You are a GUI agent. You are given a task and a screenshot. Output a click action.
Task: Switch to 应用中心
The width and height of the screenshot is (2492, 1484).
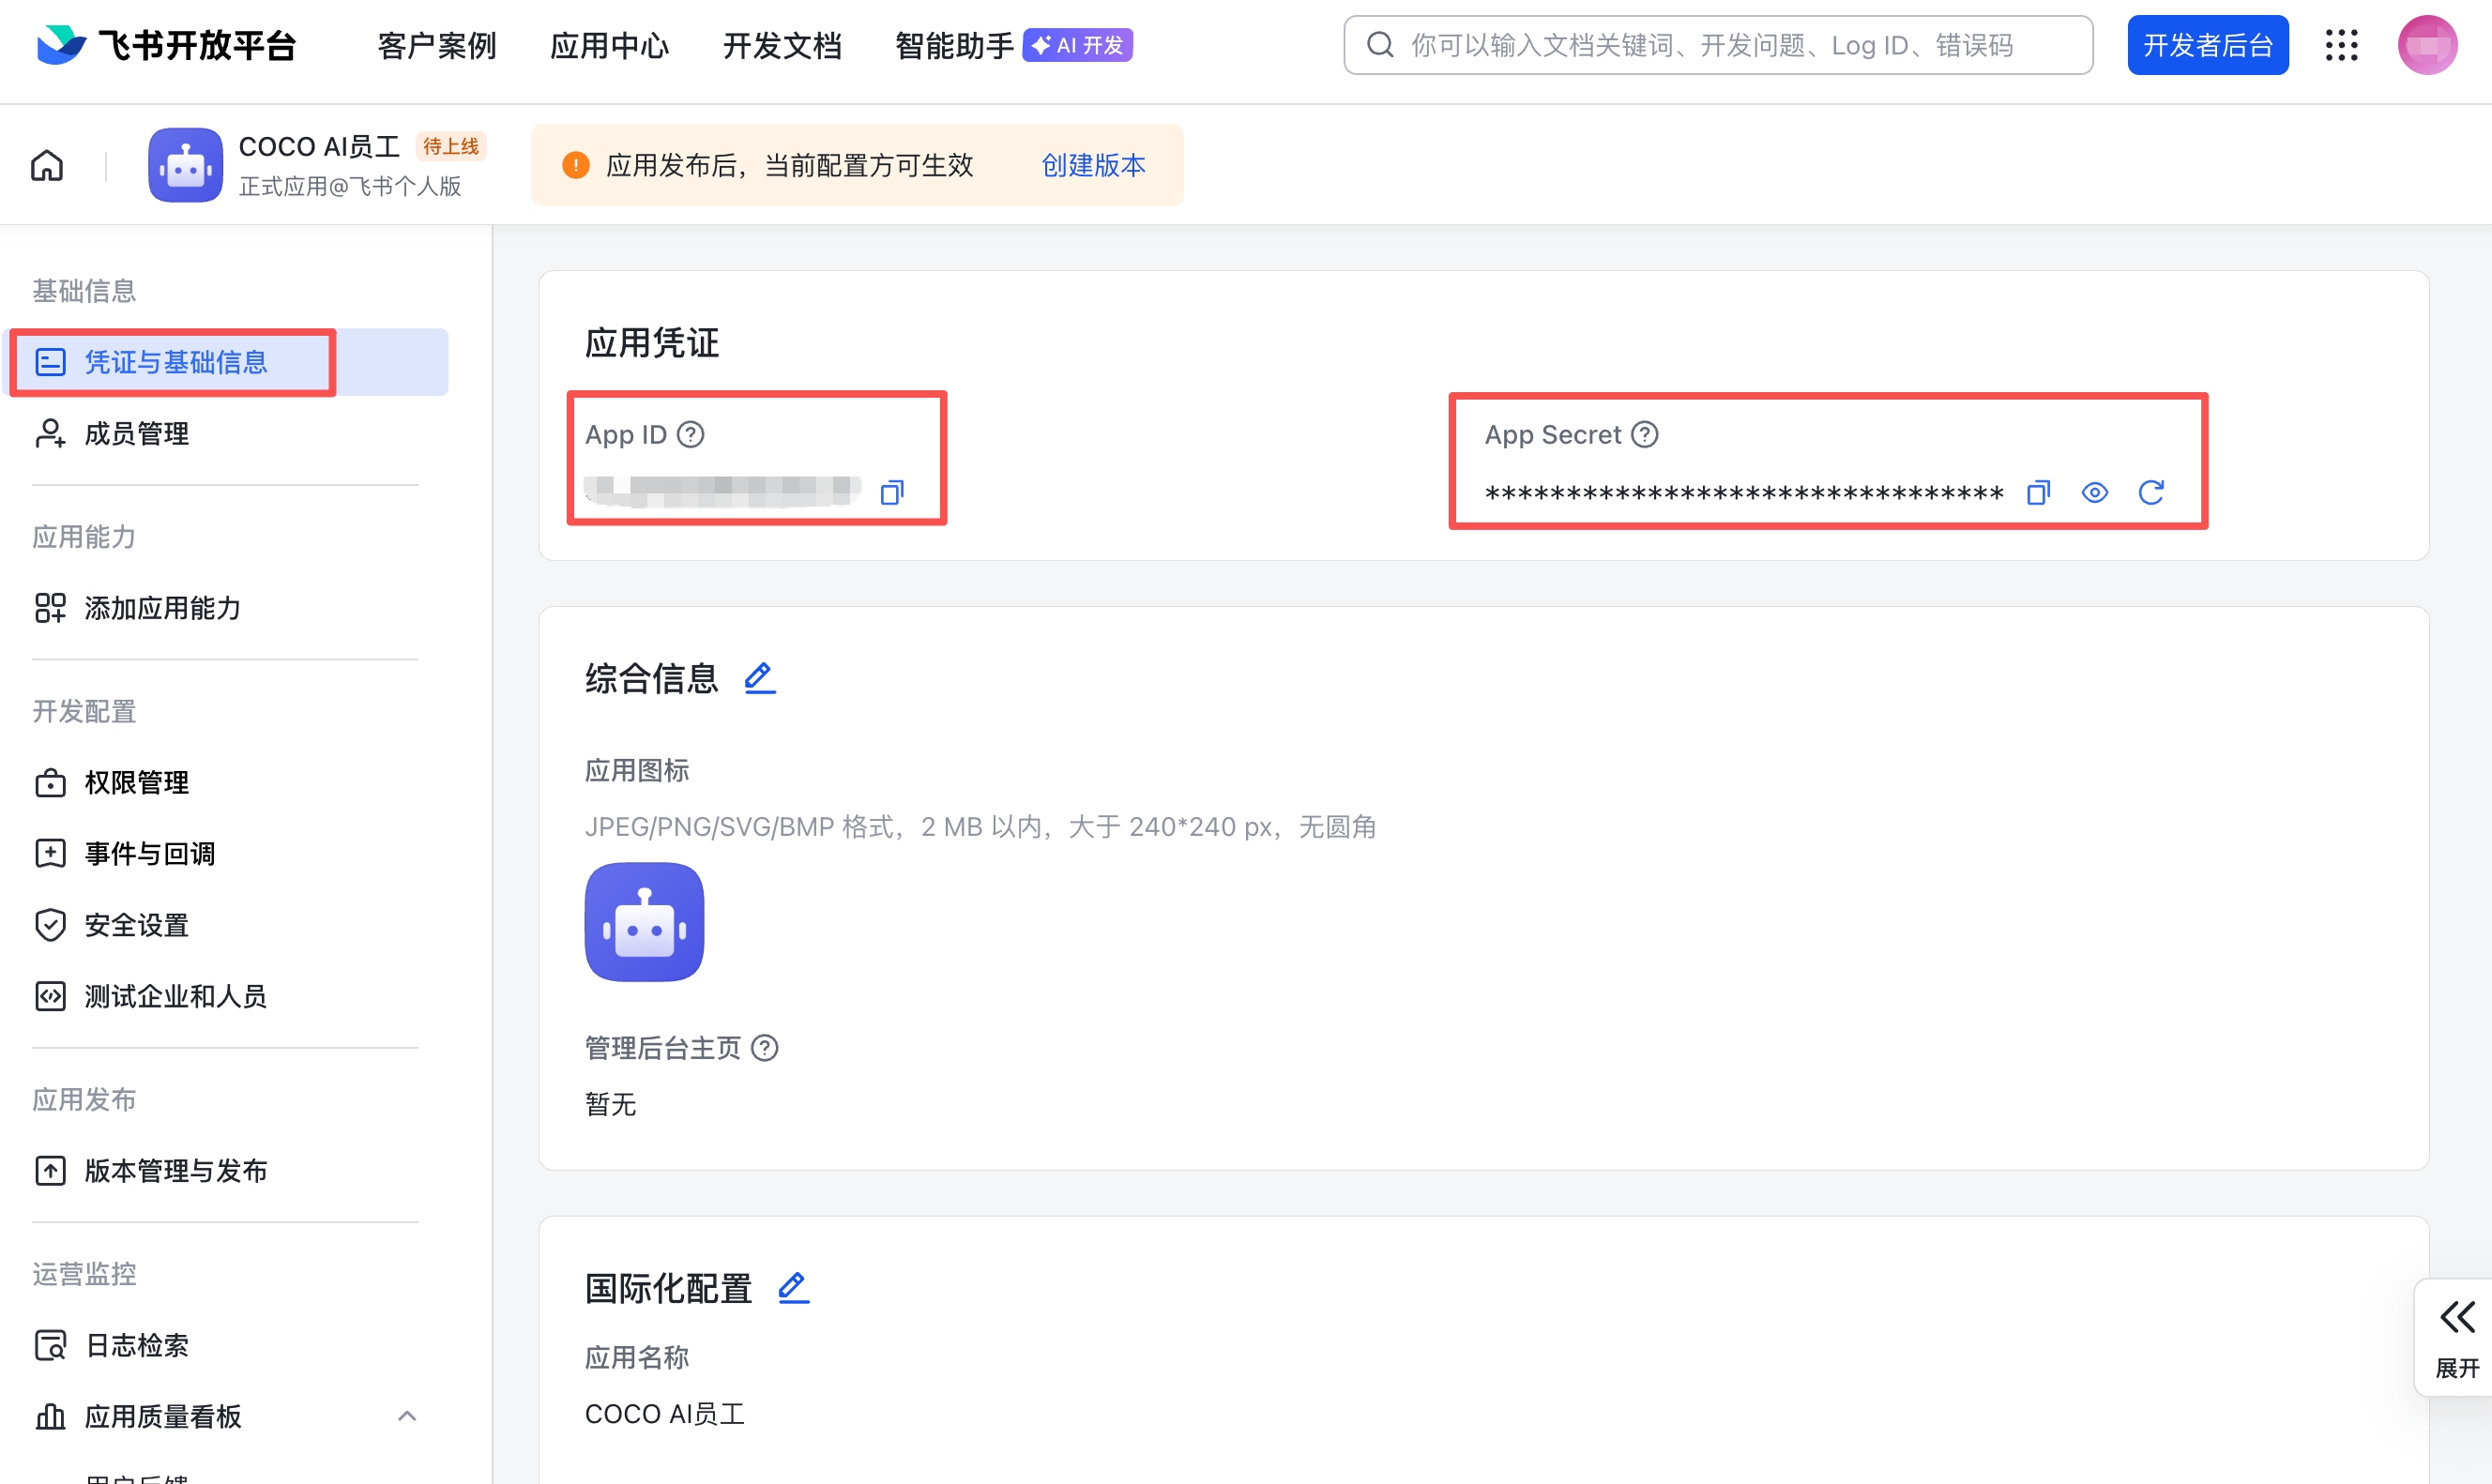click(x=609, y=45)
